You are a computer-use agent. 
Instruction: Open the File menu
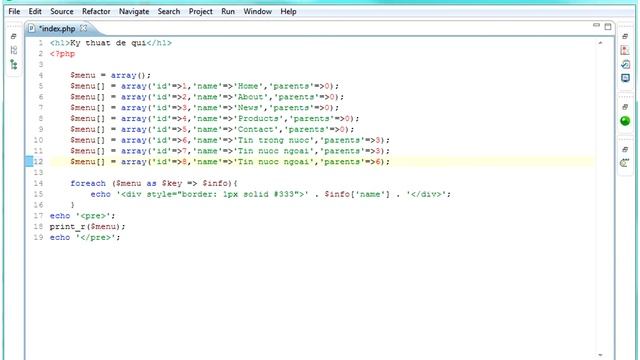point(14,11)
